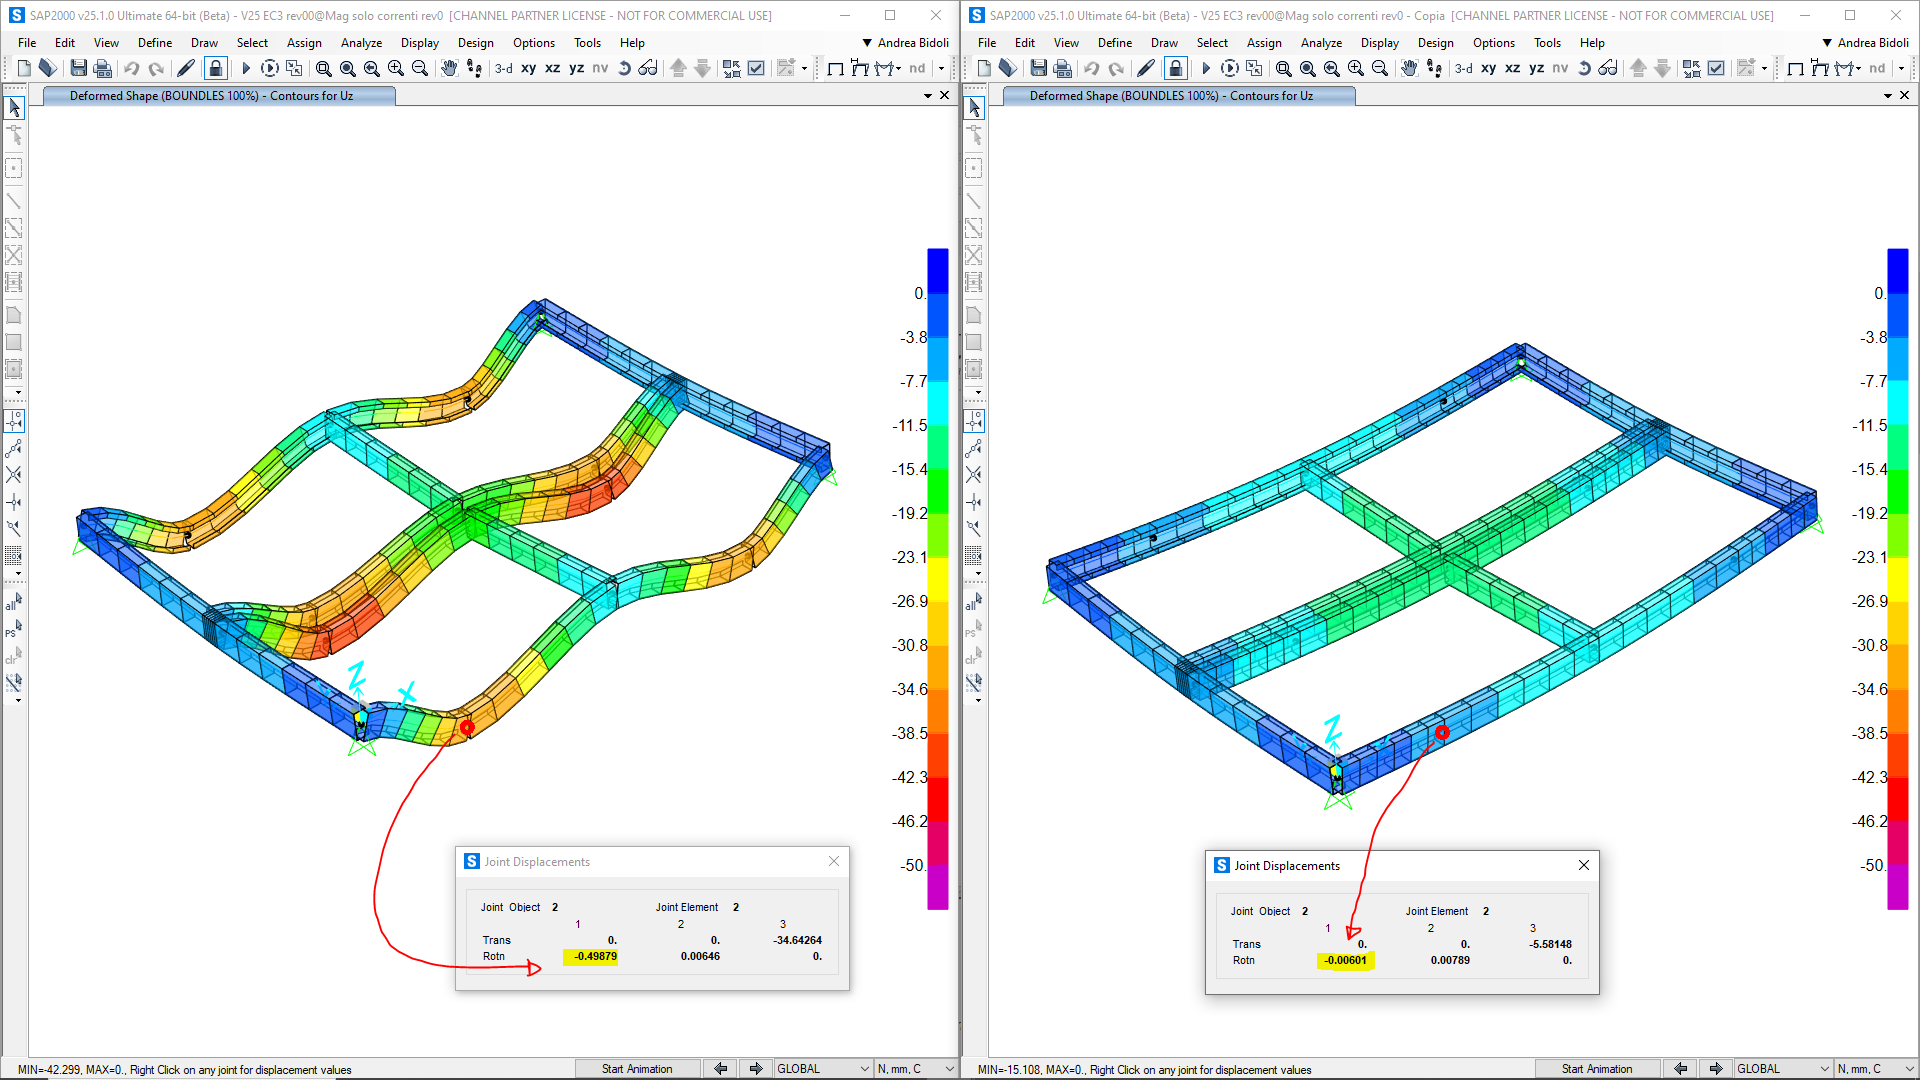This screenshot has width=1920, height=1080.
Task: Toggle the lock model icon in left window
Action: [x=215, y=68]
